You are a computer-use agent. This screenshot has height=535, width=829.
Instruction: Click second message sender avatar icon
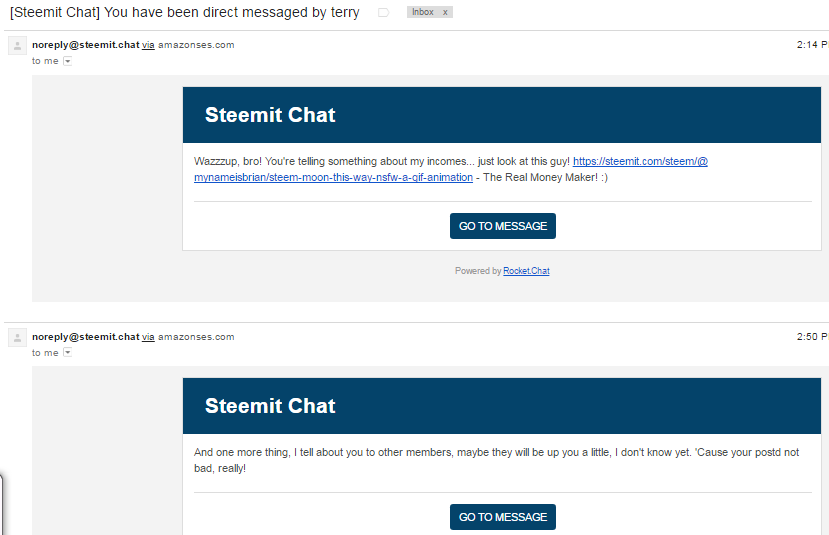tap(16, 338)
